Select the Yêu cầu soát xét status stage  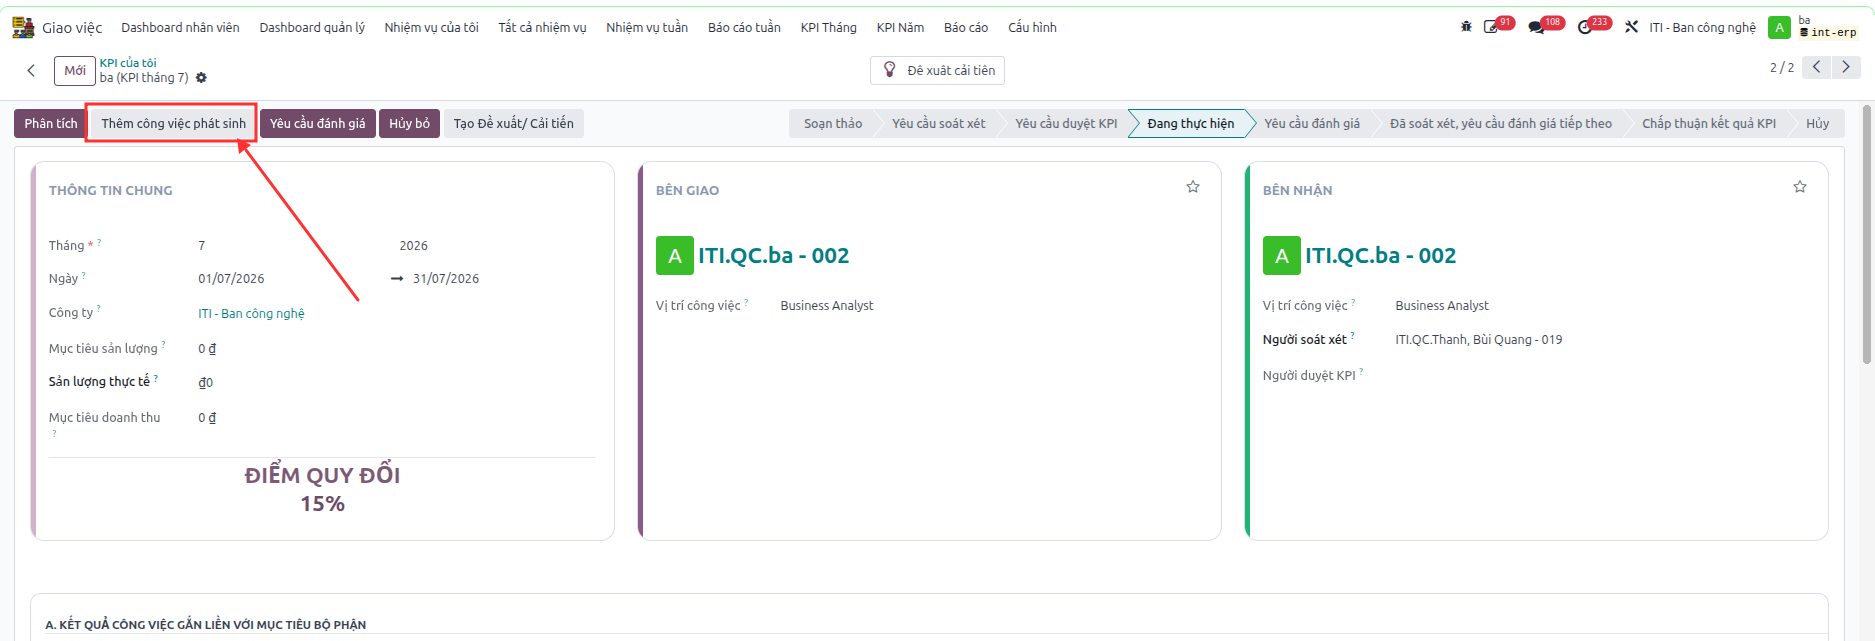pos(938,124)
